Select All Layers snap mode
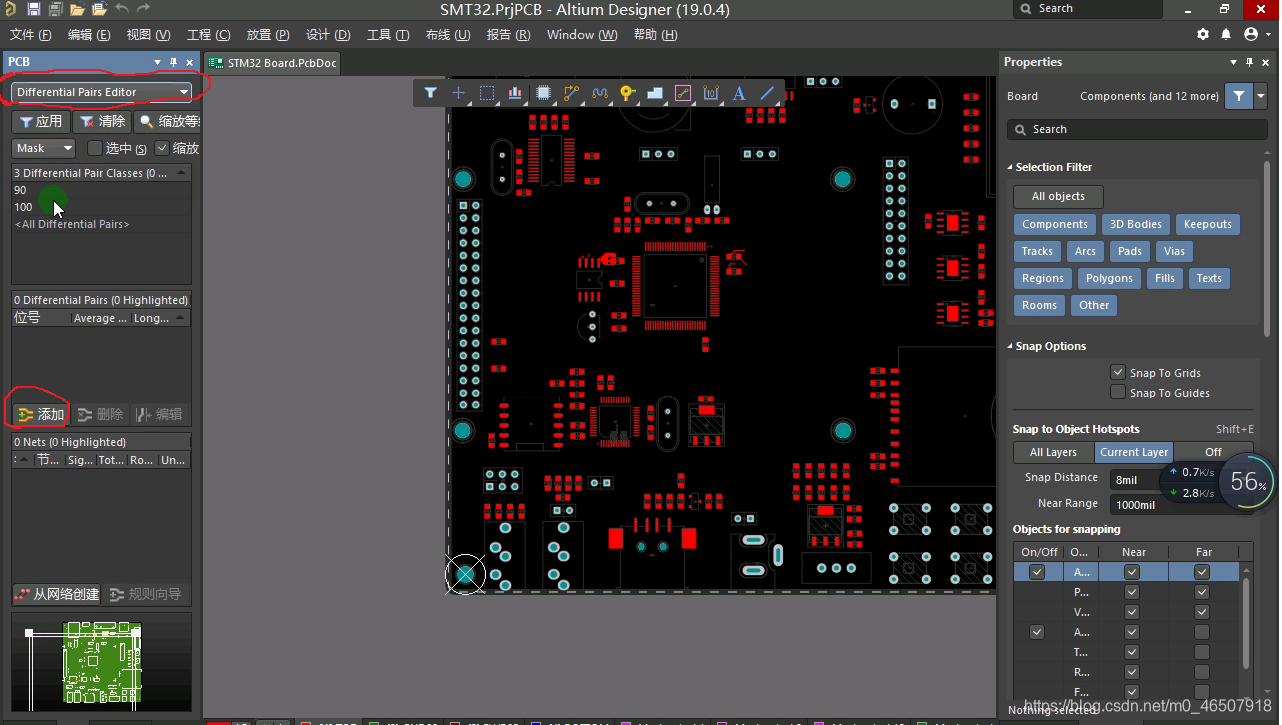 click(1053, 452)
